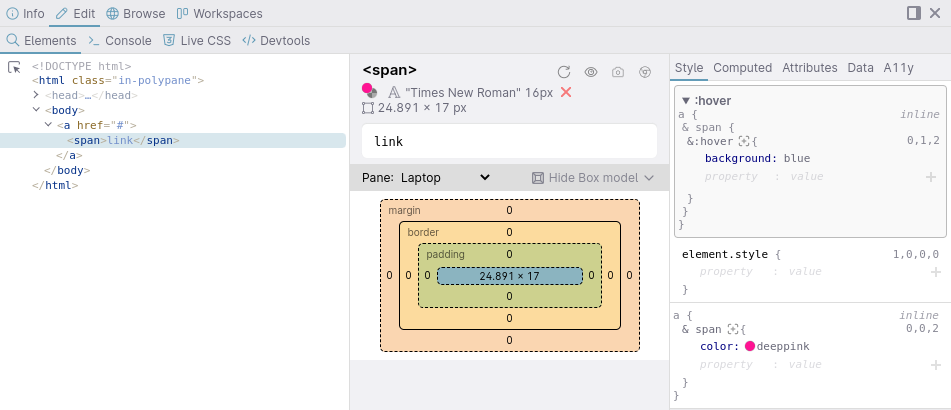Toggle the eye icon in span header
The height and width of the screenshot is (410, 951).
coord(591,72)
